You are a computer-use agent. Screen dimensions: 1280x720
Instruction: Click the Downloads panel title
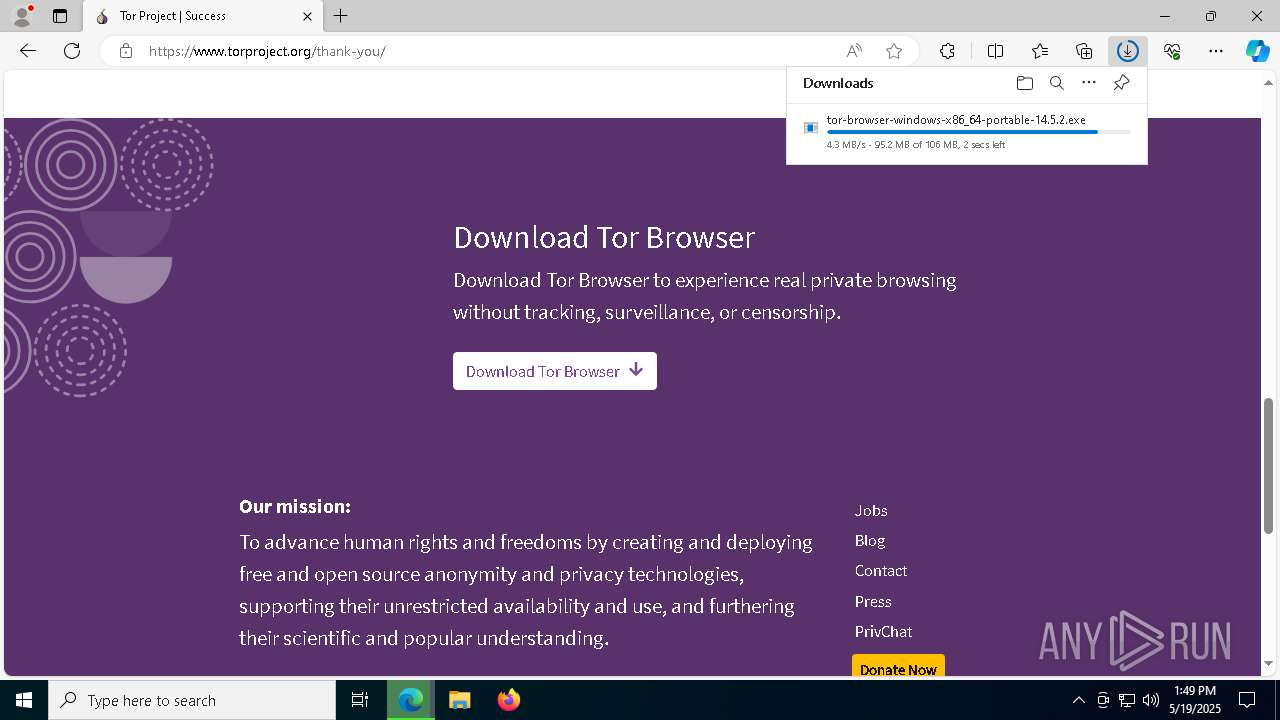point(838,83)
